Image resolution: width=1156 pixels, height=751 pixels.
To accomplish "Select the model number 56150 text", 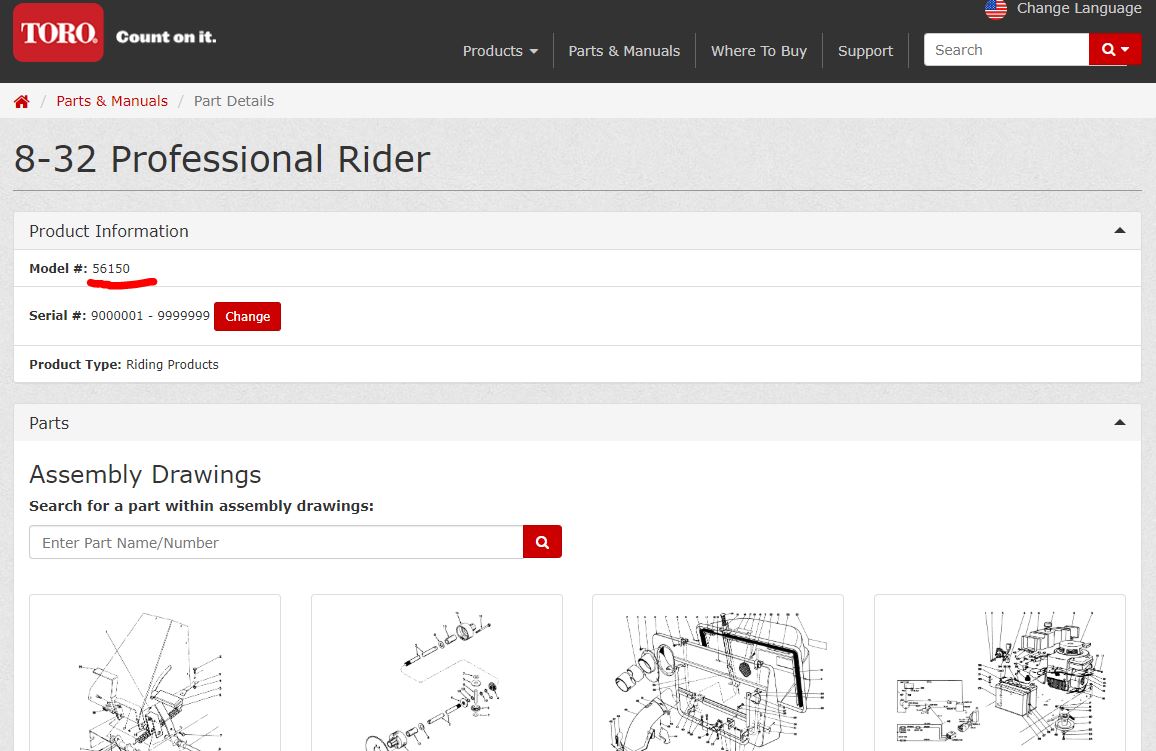I will 111,268.
